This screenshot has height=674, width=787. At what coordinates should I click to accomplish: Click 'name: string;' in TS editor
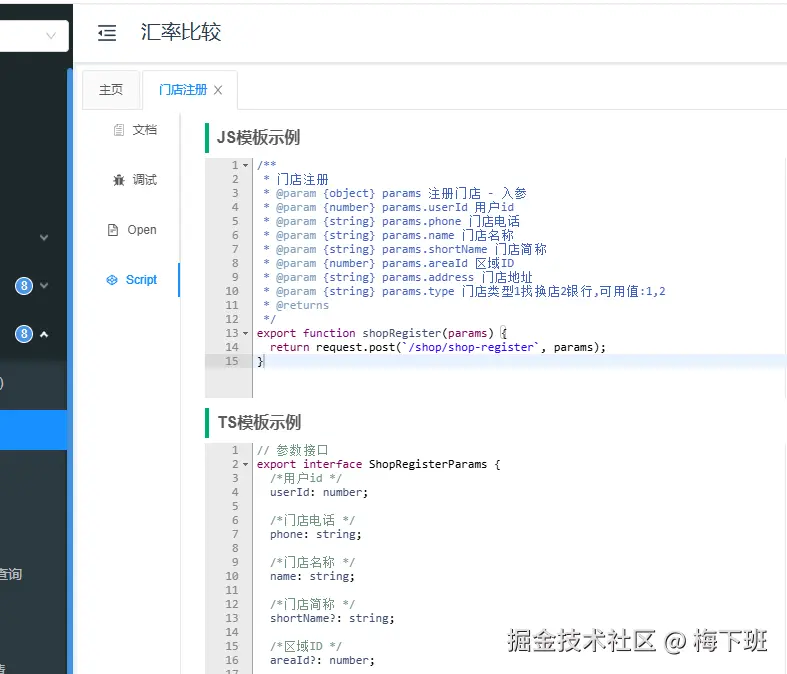coord(312,576)
